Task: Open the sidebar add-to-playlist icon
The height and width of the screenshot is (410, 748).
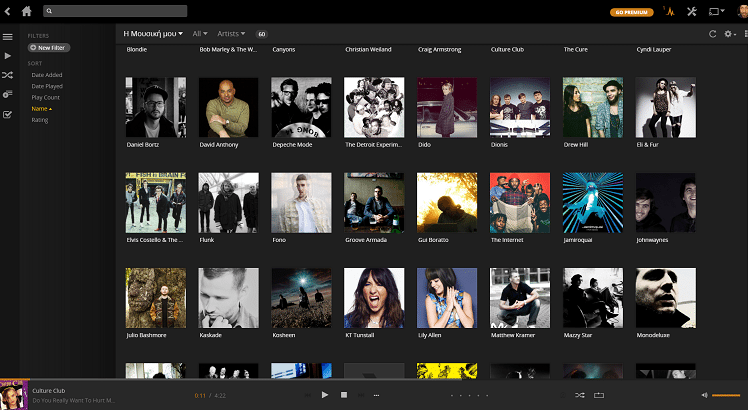Action: (x=8, y=95)
